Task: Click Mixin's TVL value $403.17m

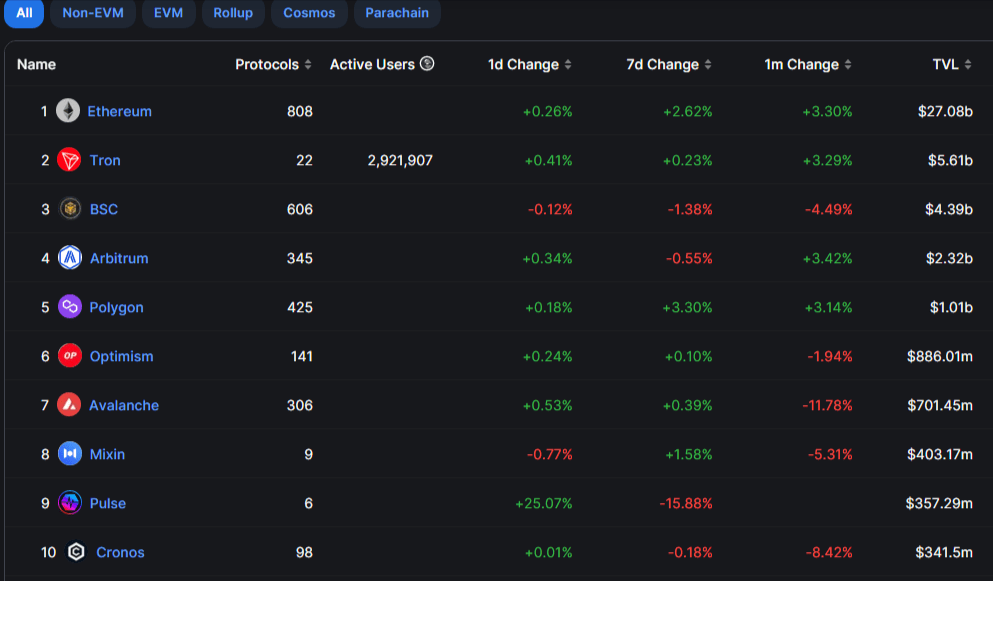Action: pyautogui.click(x=940, y=454)
